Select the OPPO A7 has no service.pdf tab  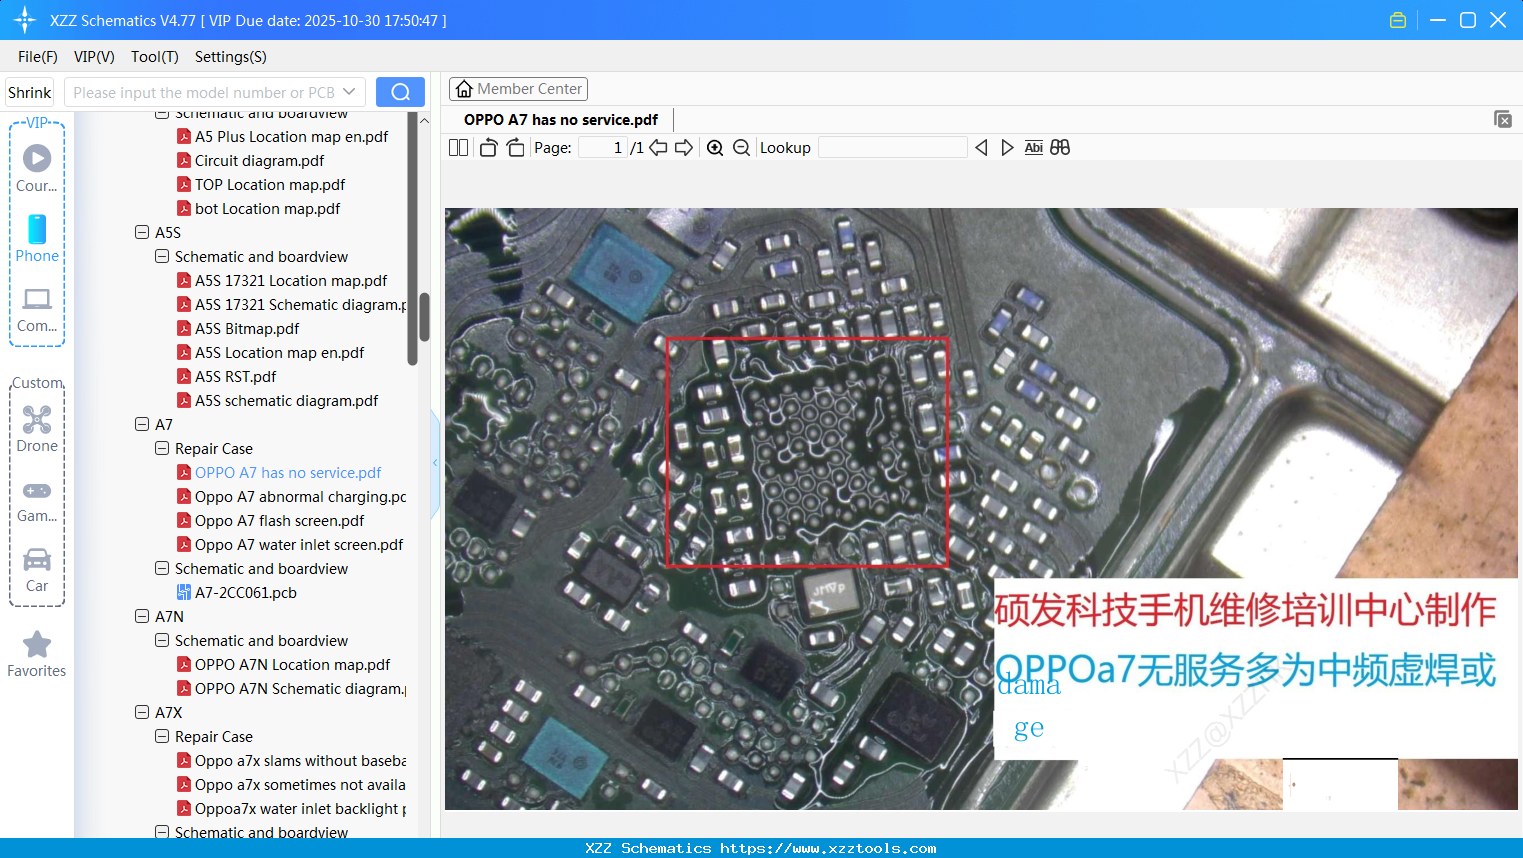[x=561, y=120]
